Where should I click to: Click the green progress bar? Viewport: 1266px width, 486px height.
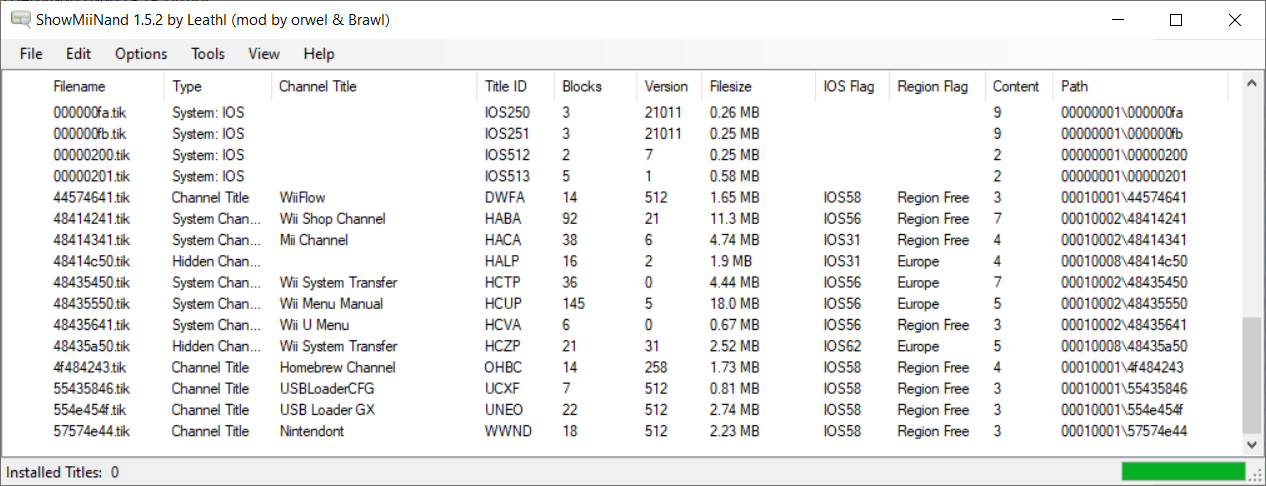[1183, 471]
